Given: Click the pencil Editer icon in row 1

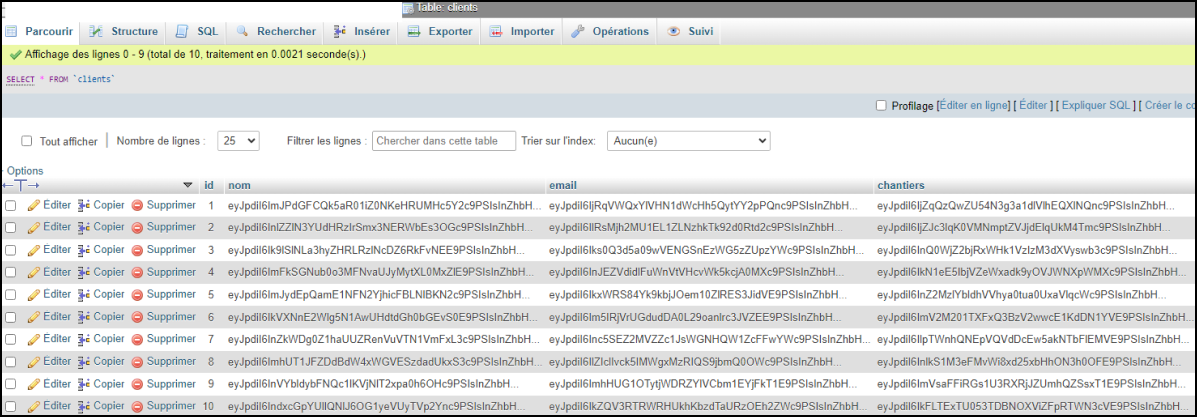Looking at the screenshot, I should click(x=33, y=205).
